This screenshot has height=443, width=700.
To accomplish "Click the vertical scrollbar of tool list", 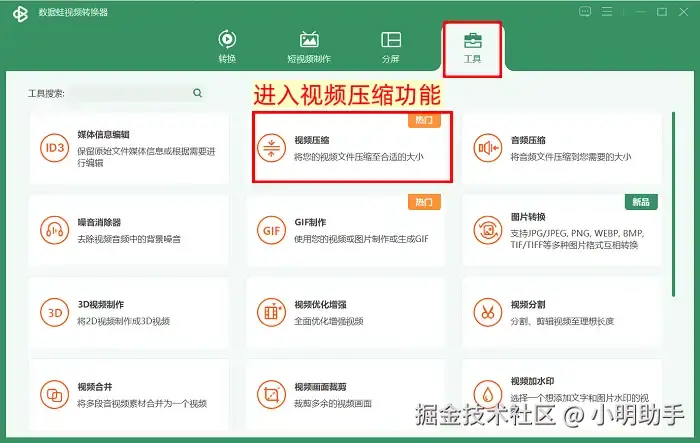I will pyautogui.click(x=674, y=204).
